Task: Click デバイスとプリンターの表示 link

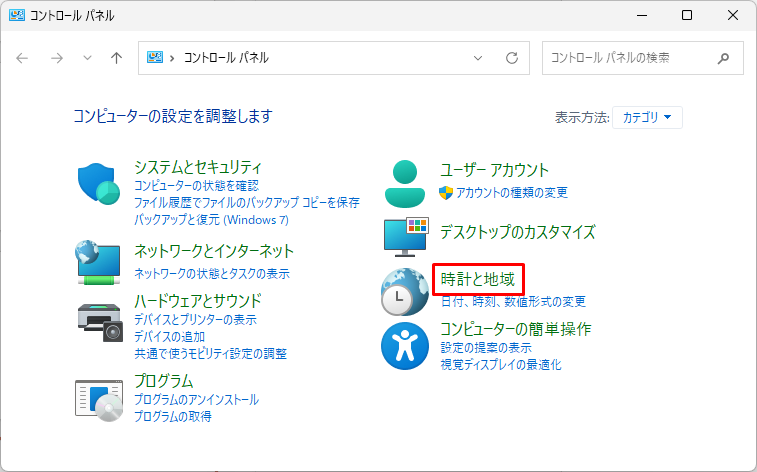Action: click(x=195, y=320)
